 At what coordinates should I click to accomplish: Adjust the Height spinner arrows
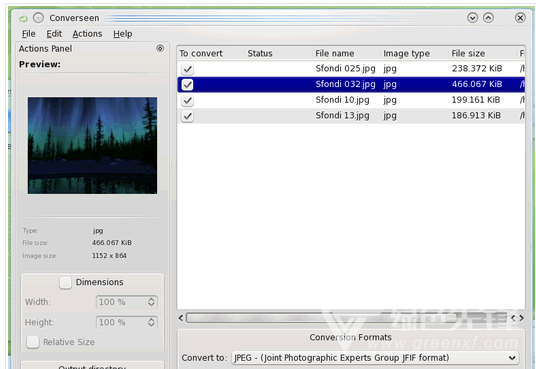(151, 322)
